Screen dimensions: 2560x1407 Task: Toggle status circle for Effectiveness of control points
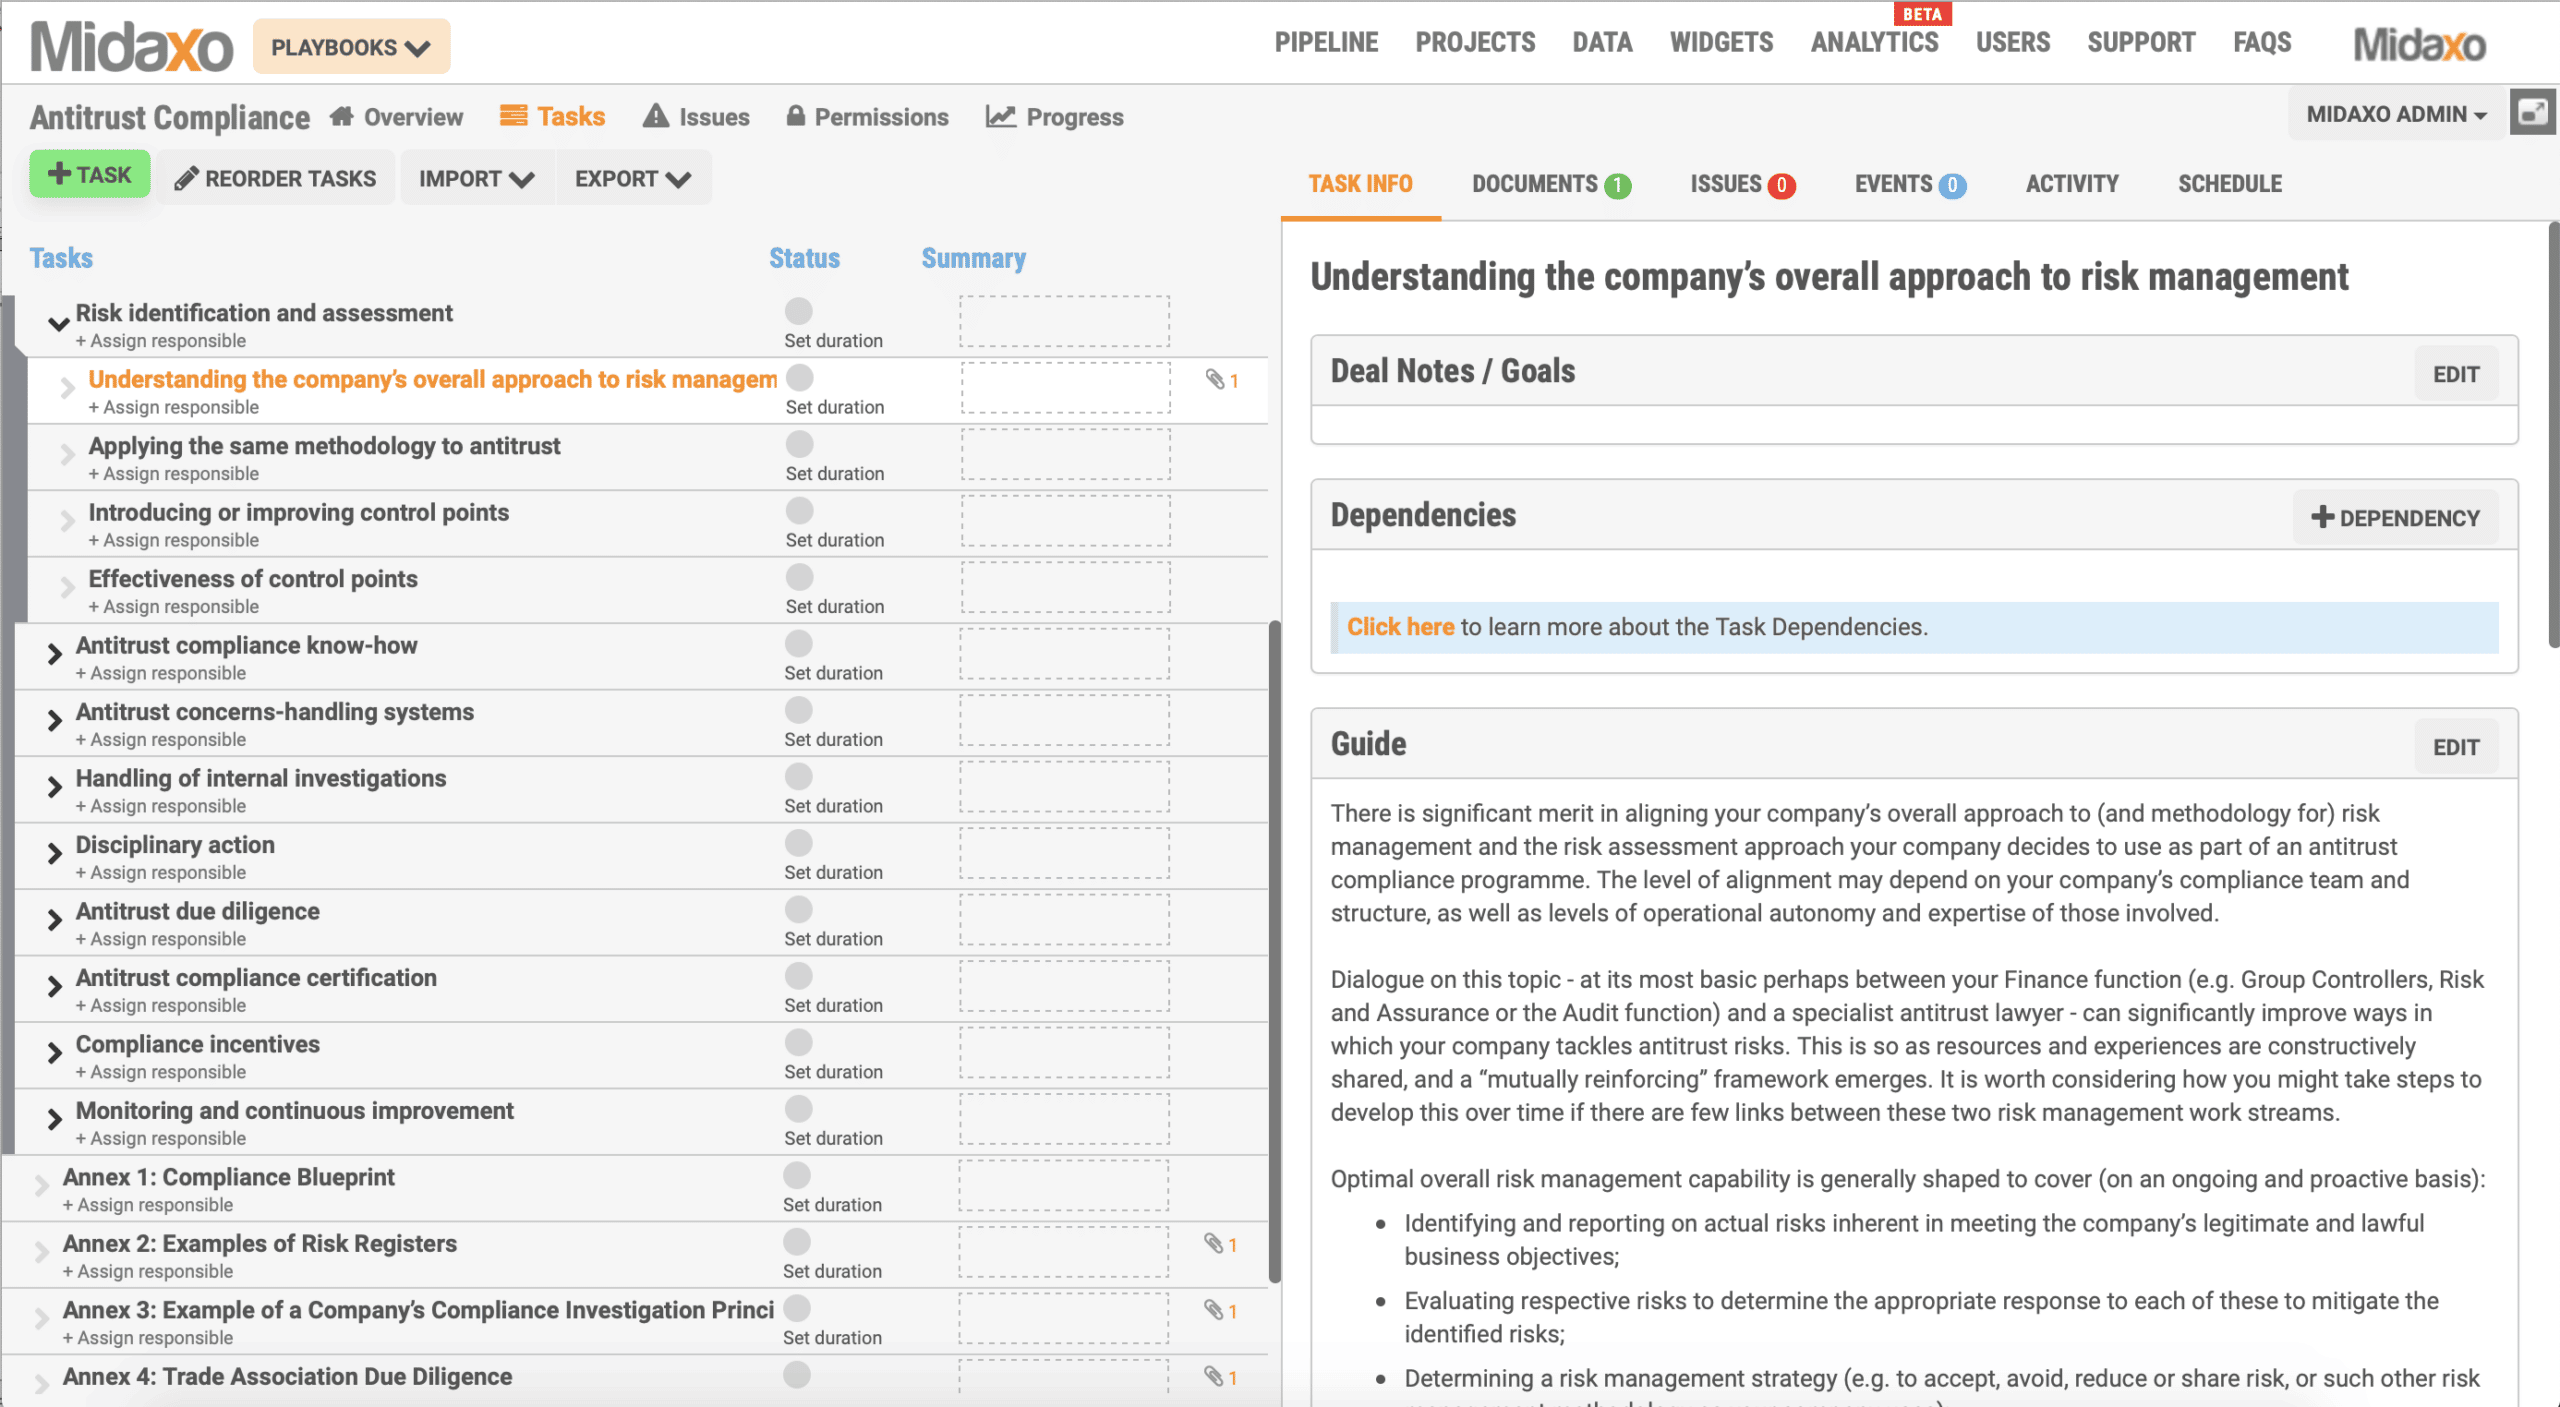coord(800,577)
